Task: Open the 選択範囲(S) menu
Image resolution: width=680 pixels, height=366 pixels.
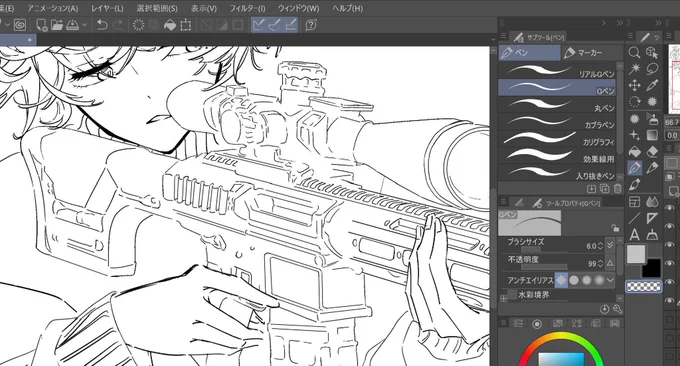Action: (x=157, y=8)
